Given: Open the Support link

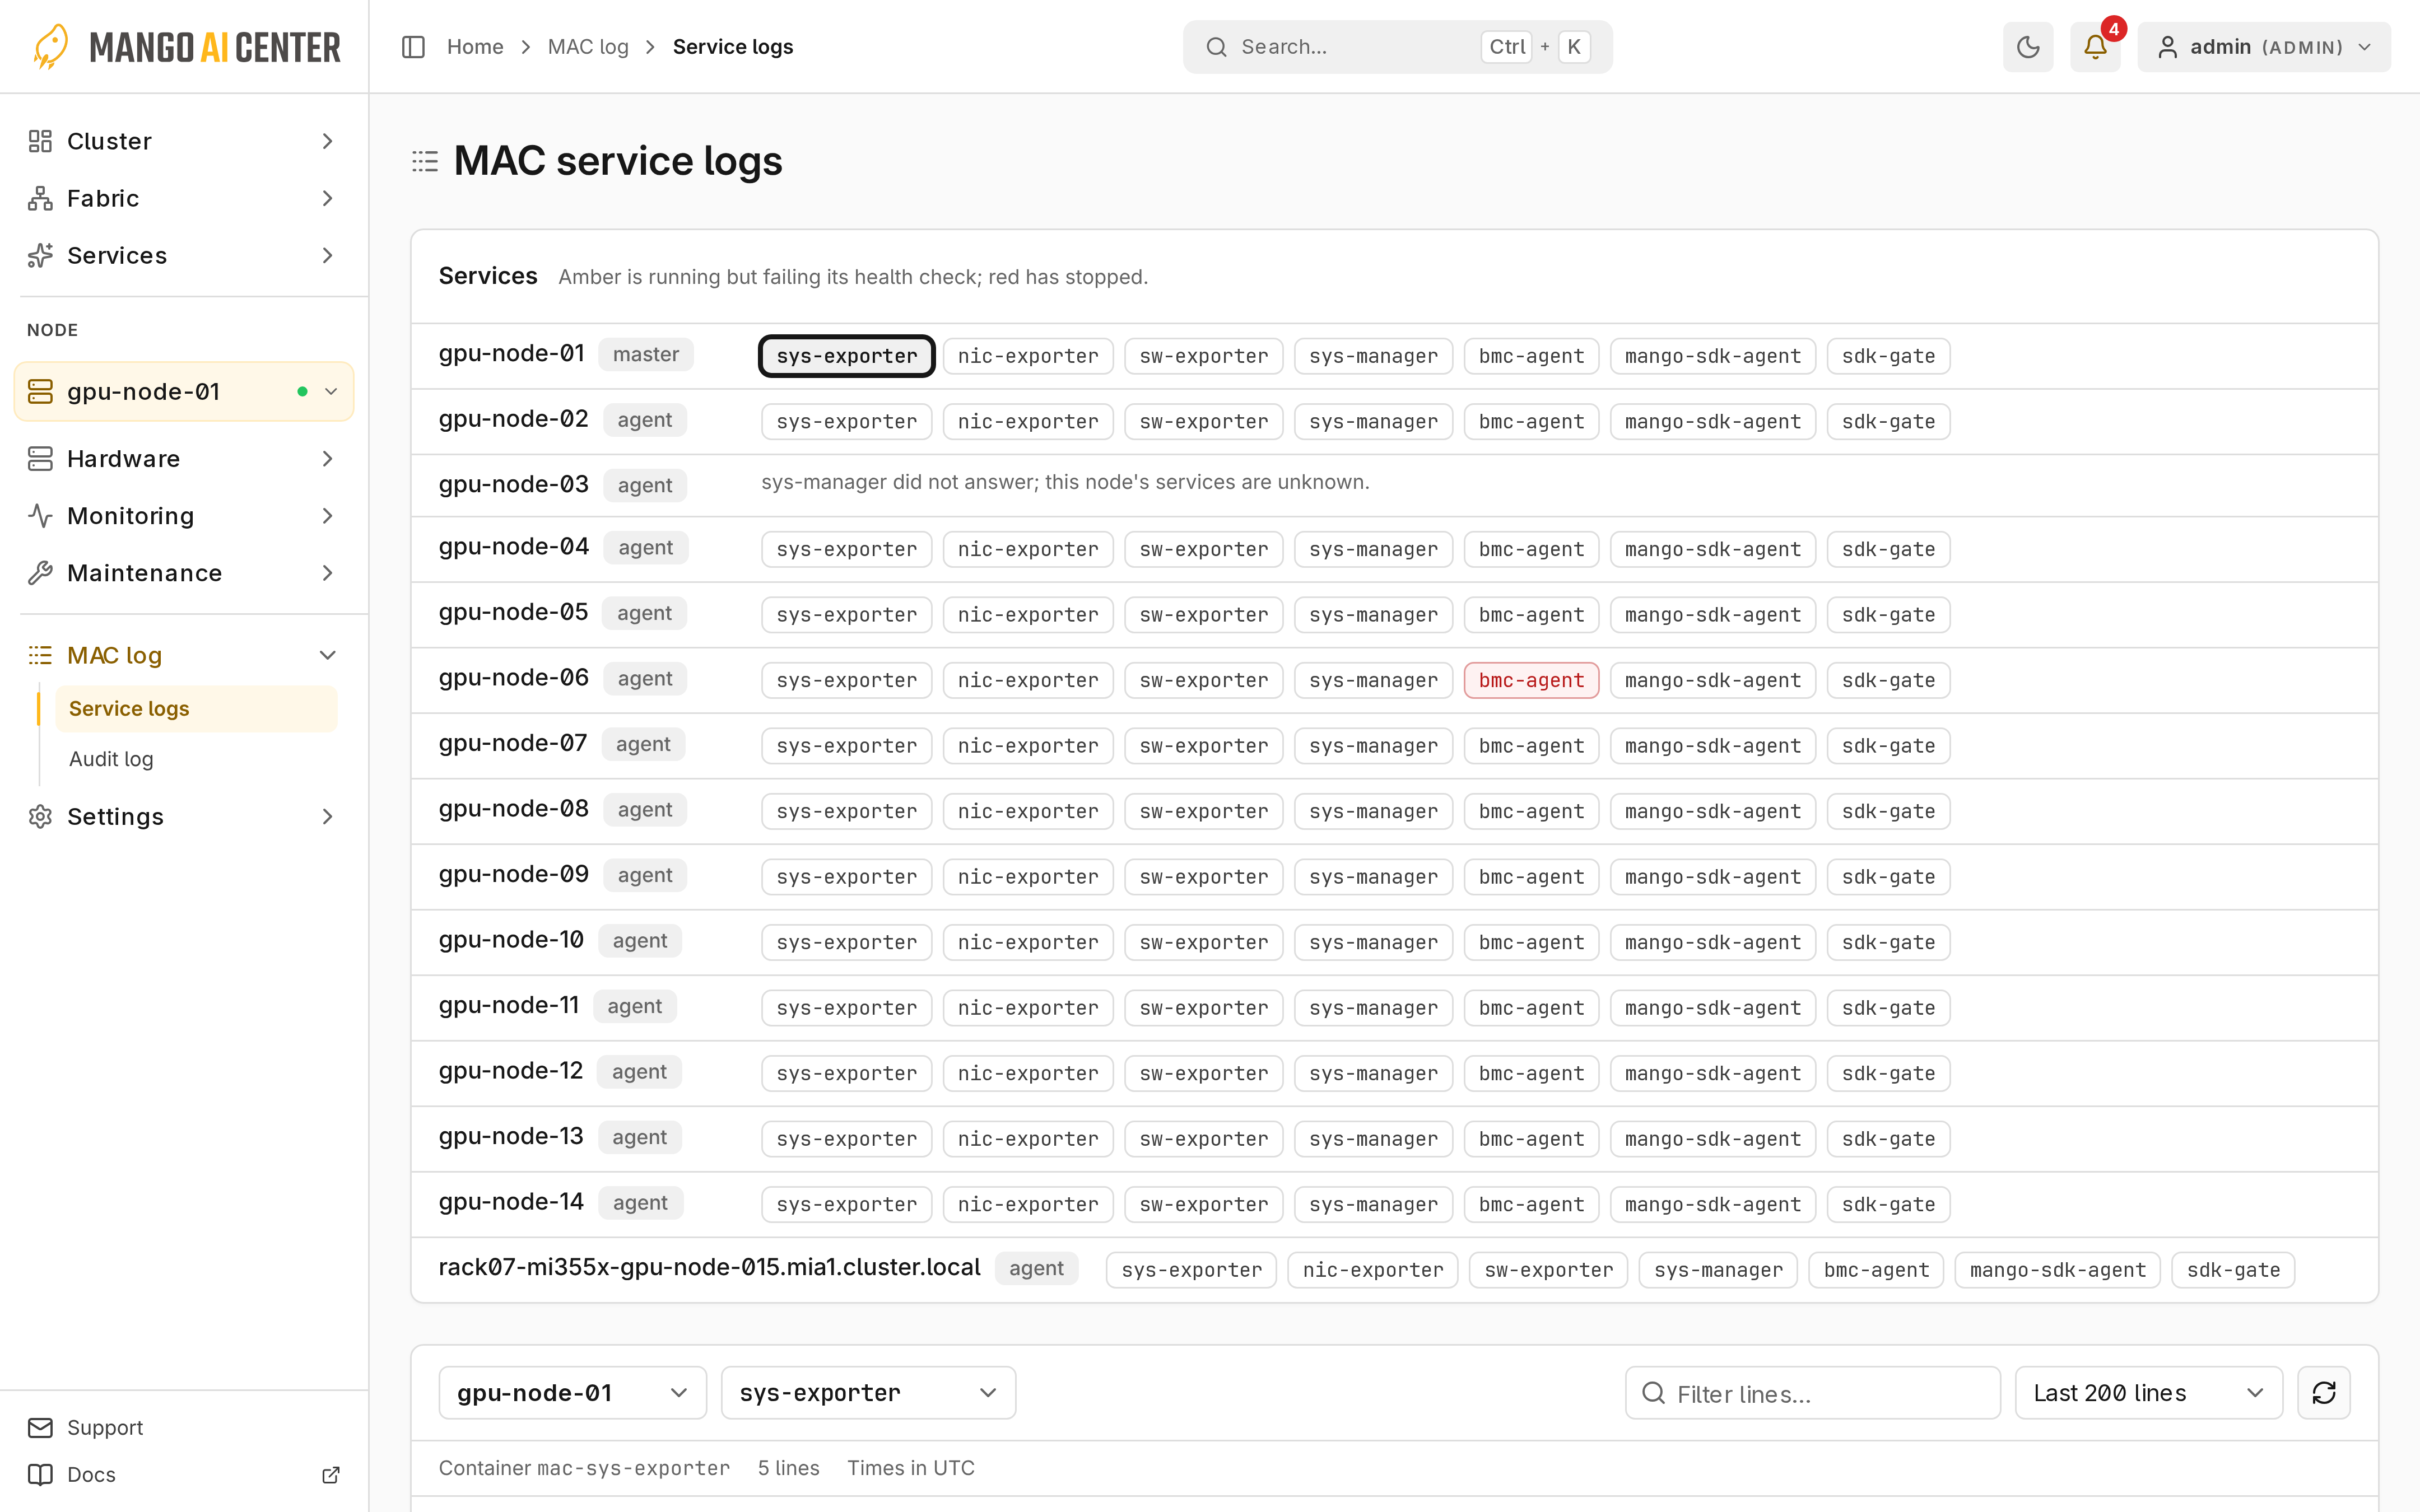Looking at the screenshot, I should click(104, 1427).
